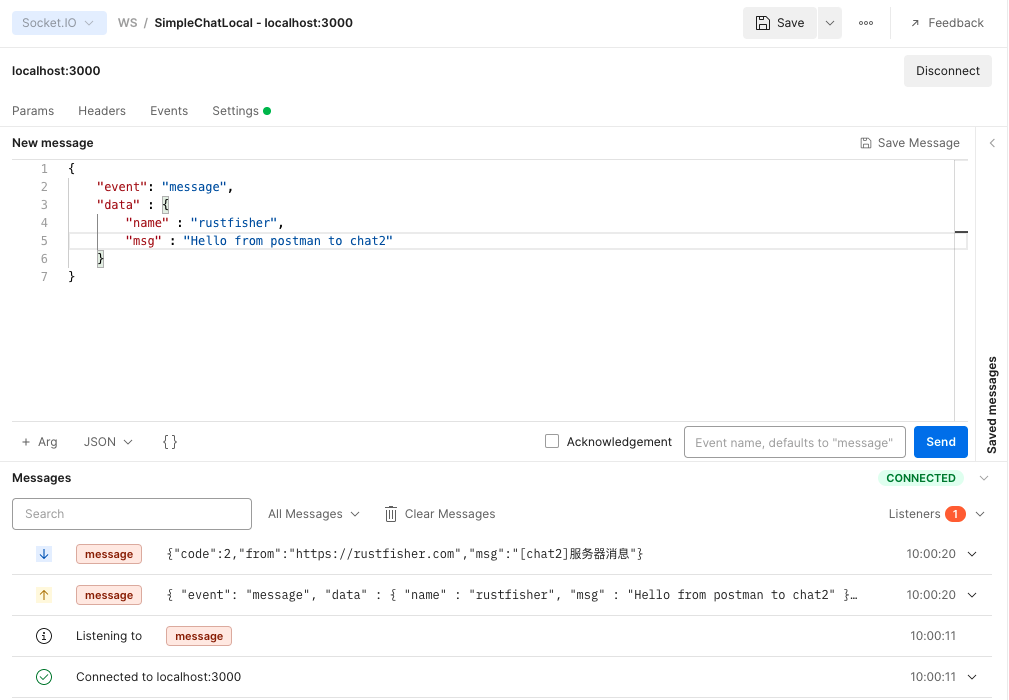The width and height of the screenshot is (1009, 700).
Task: Expand the Listeners panel
Action: (980, 514)
